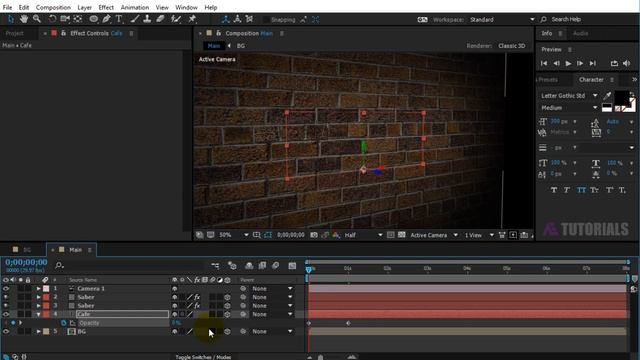This screenshot has height=360, width=640.
Task: Open the File menu
Action: pos(7,7)
